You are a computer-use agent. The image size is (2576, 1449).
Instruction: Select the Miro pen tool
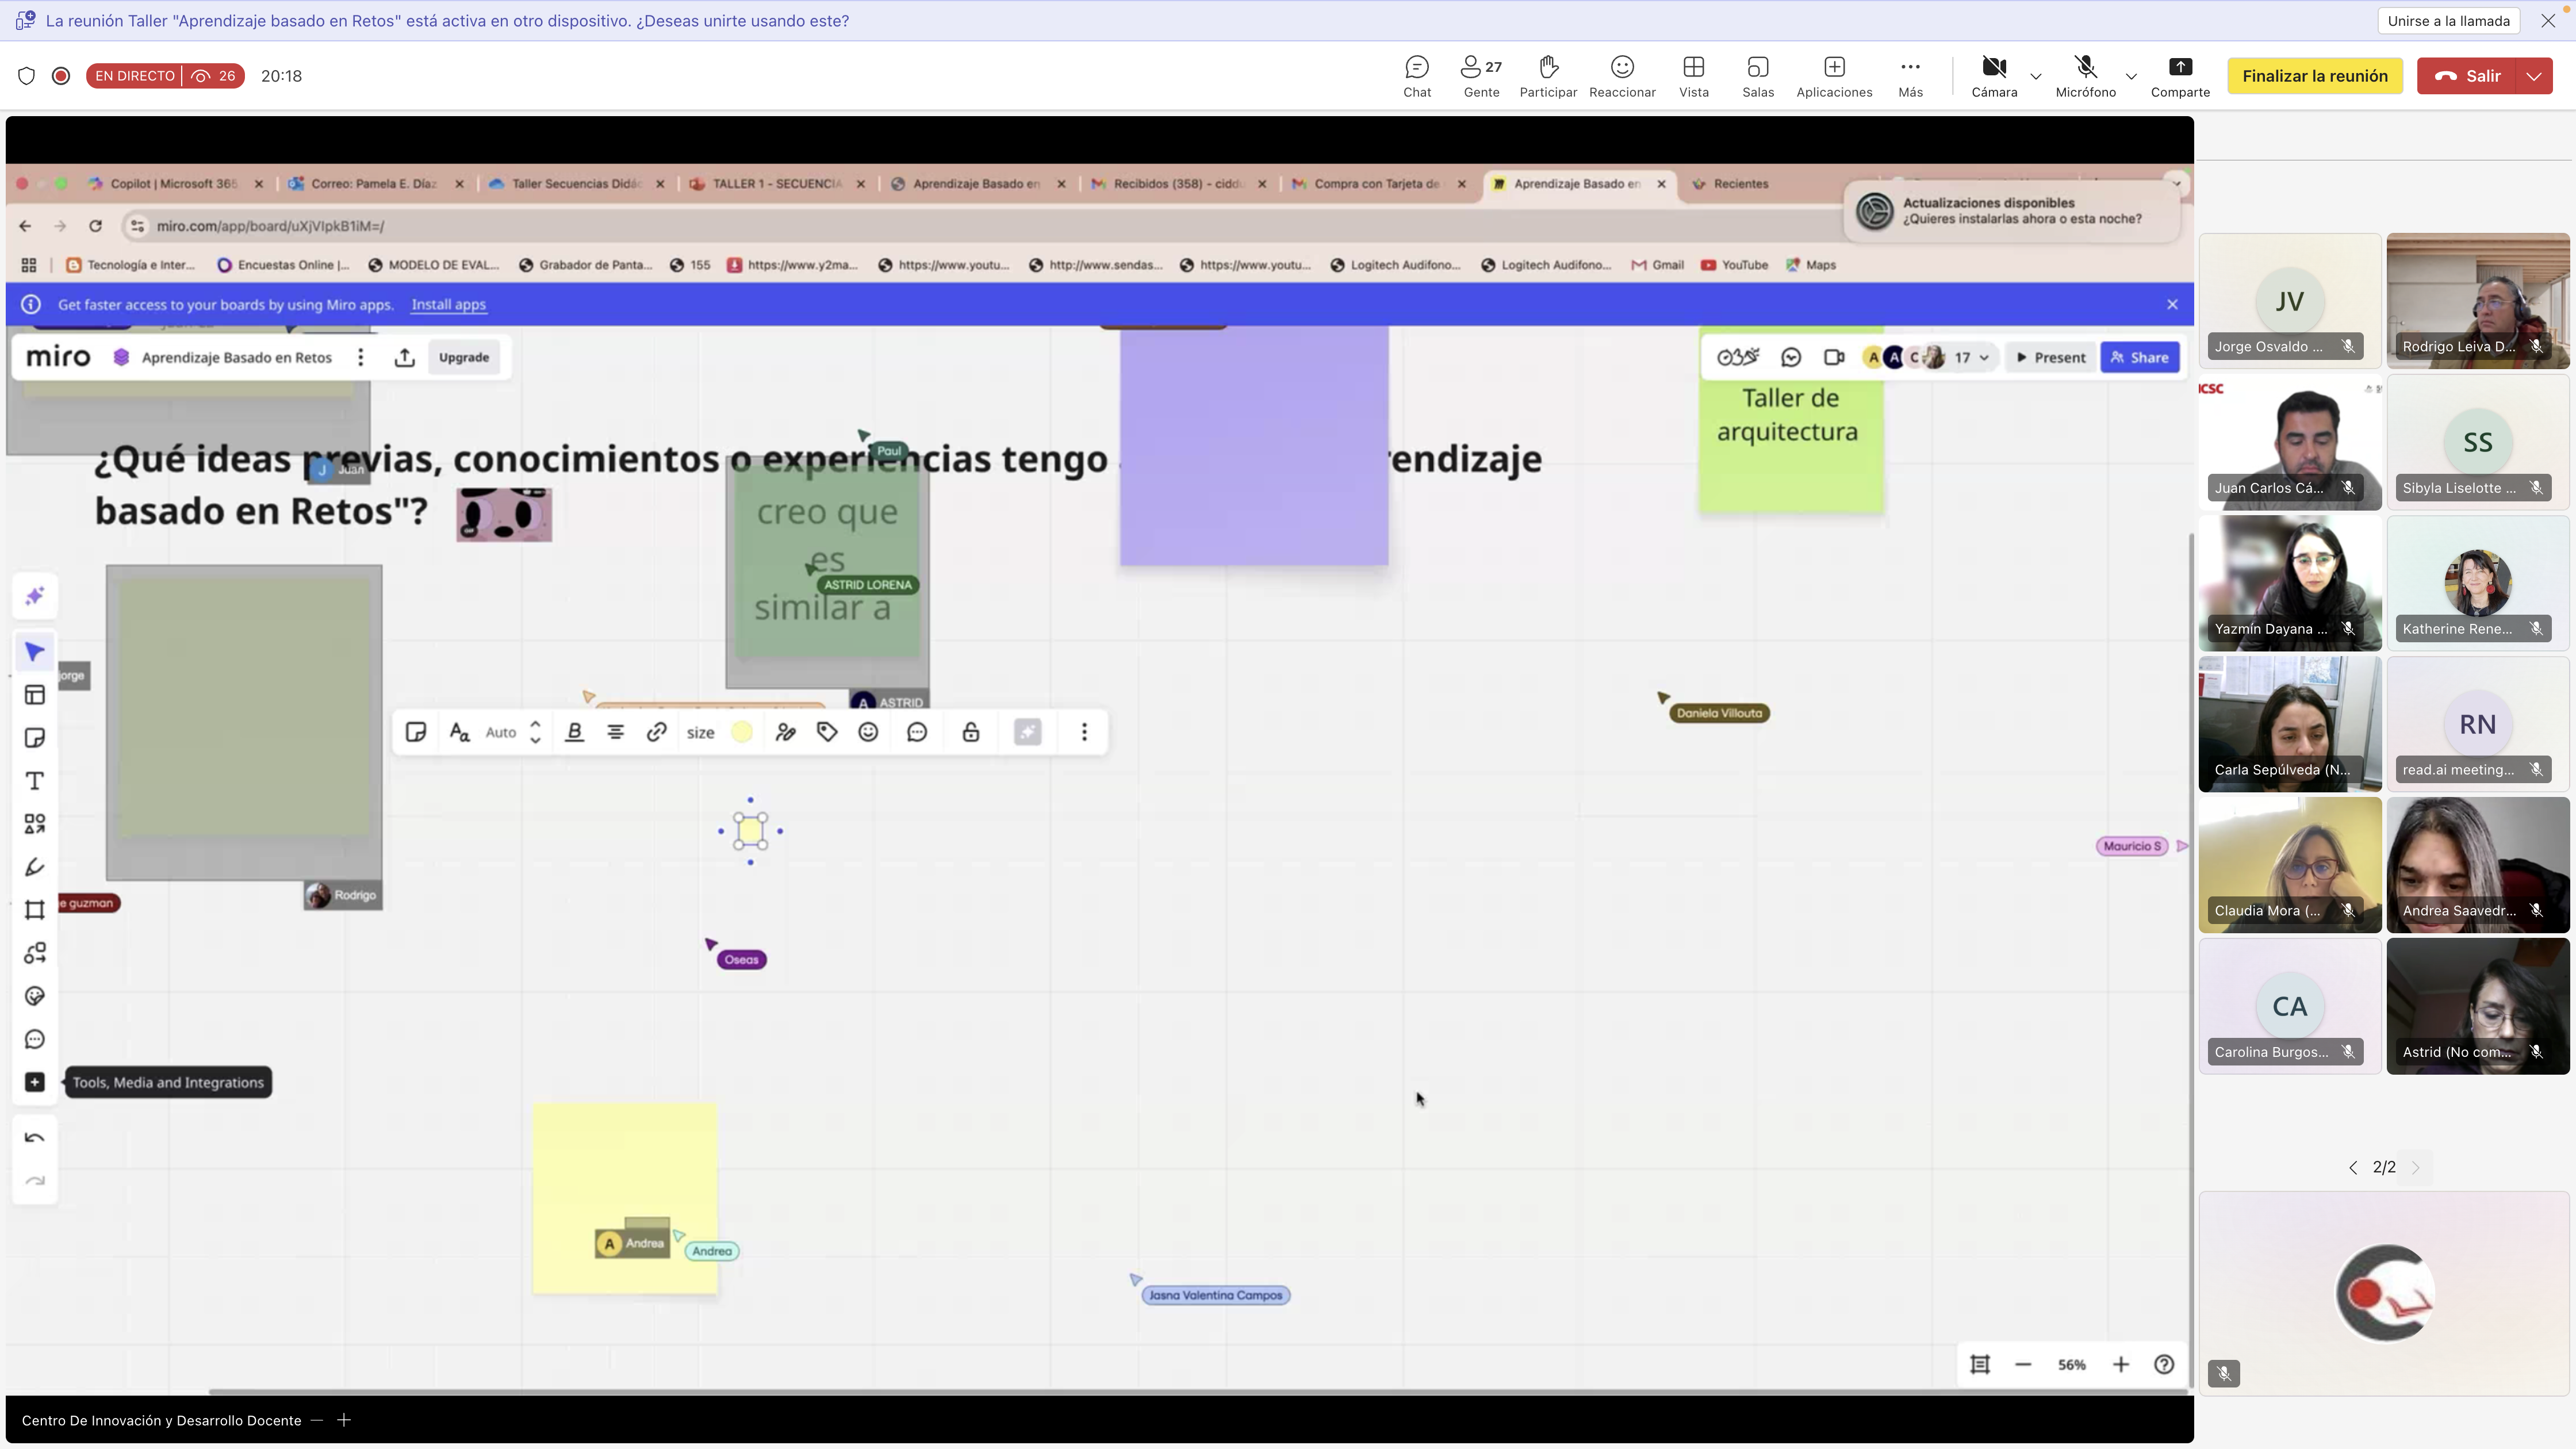[35, 867]
